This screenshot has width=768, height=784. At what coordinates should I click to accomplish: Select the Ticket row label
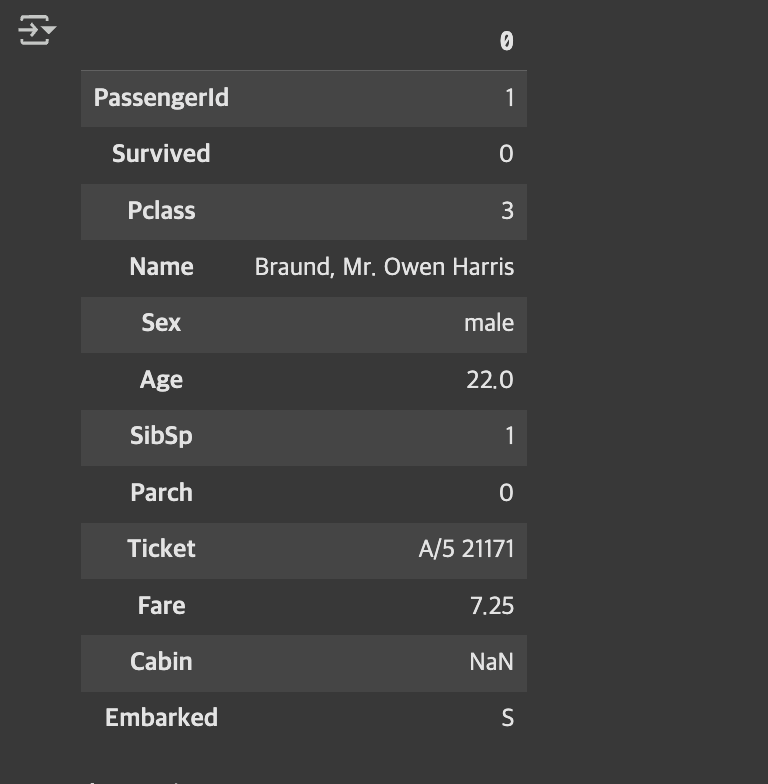point(161,548)
